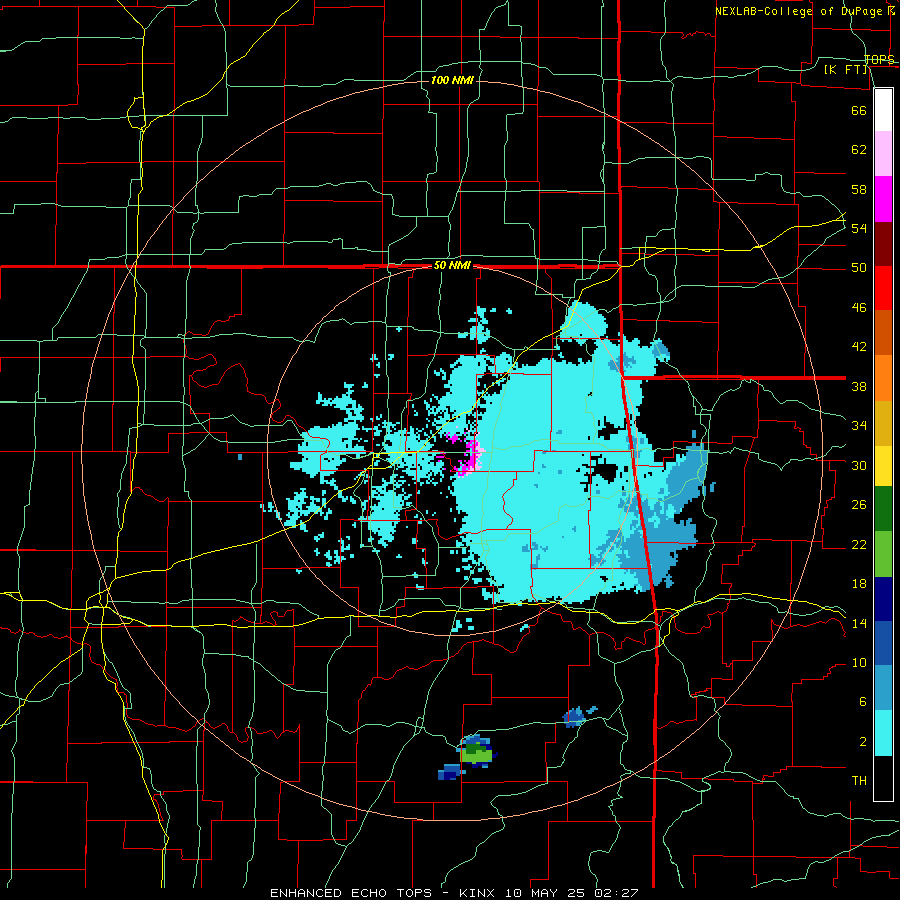Click the 'ENHANCED ECHO TOPS' product title
The height and width of the screenshot is (900, 900).
click(x=351, y=893)
